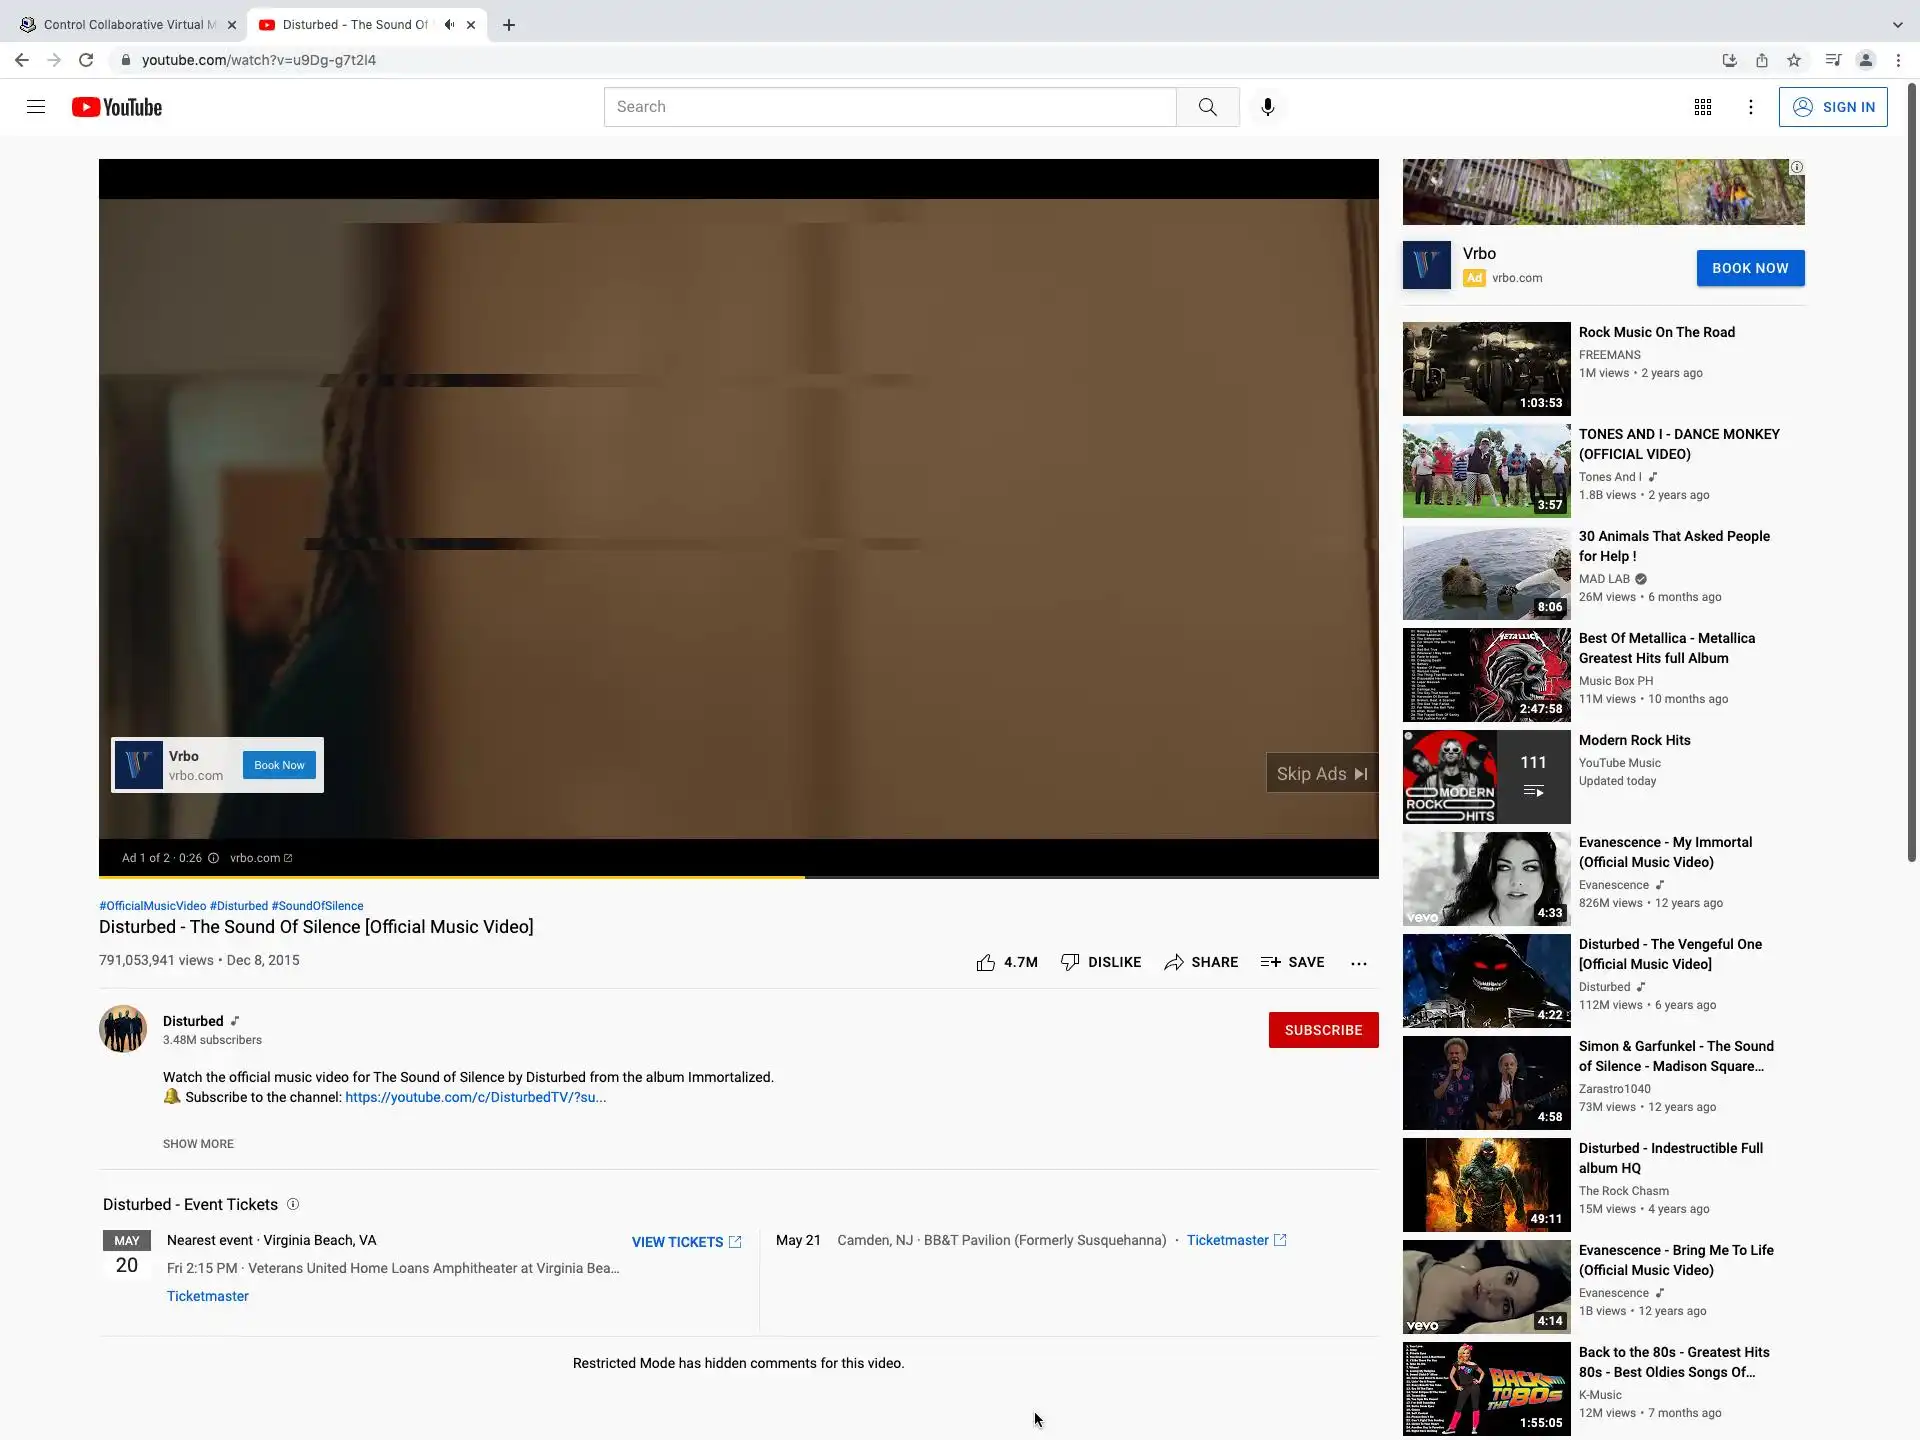Click the Skip Ads button
Viewport: 1920px width, 1440px height.
(1320, 774)
